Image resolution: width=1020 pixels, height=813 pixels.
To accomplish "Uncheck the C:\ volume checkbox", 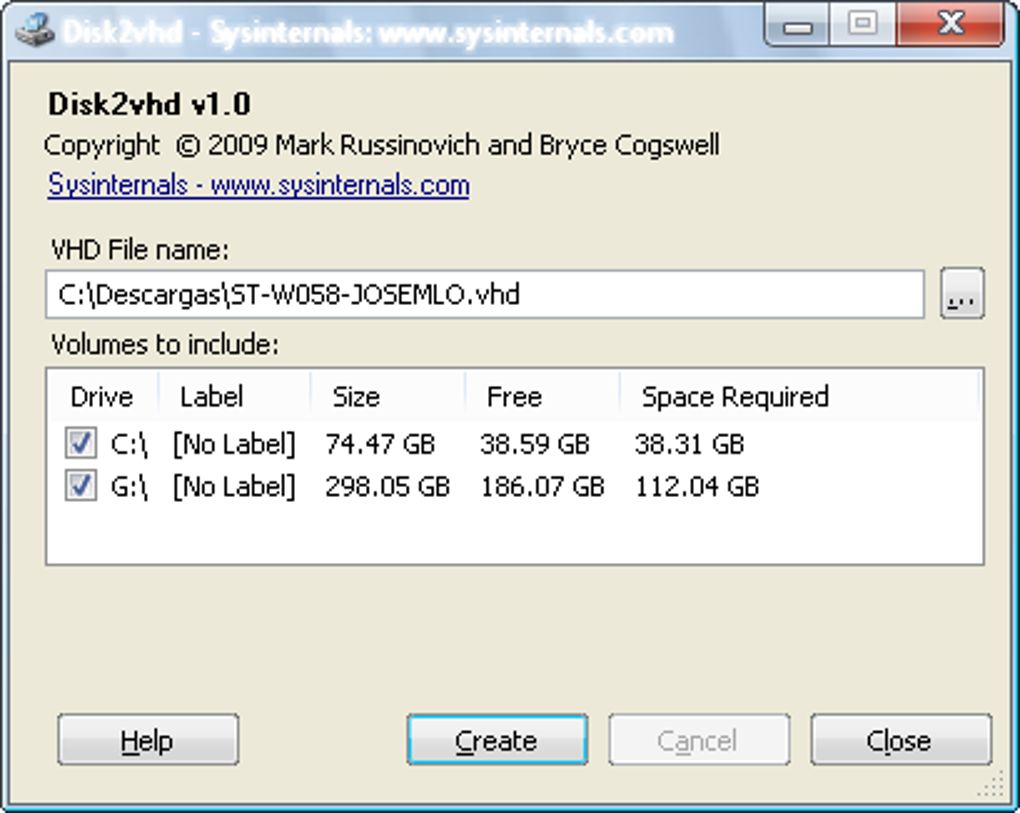I will coord(81,444).
